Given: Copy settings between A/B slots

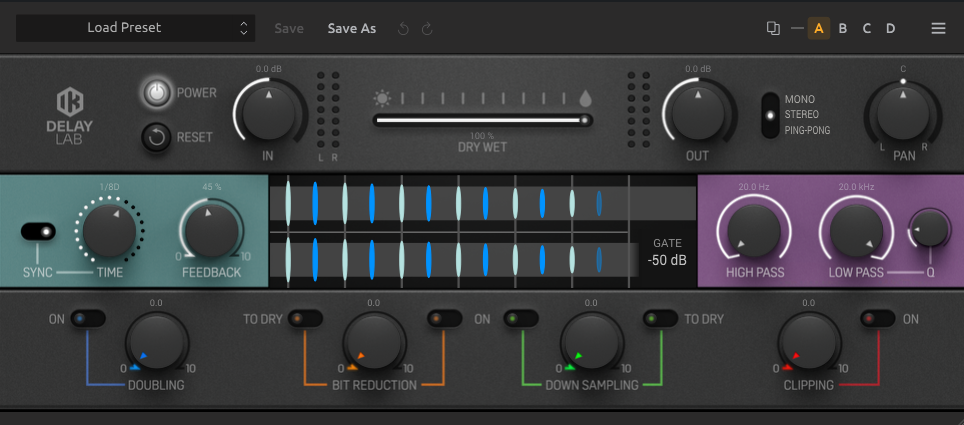Looking at the screenshot, I should tap(773, 28).
